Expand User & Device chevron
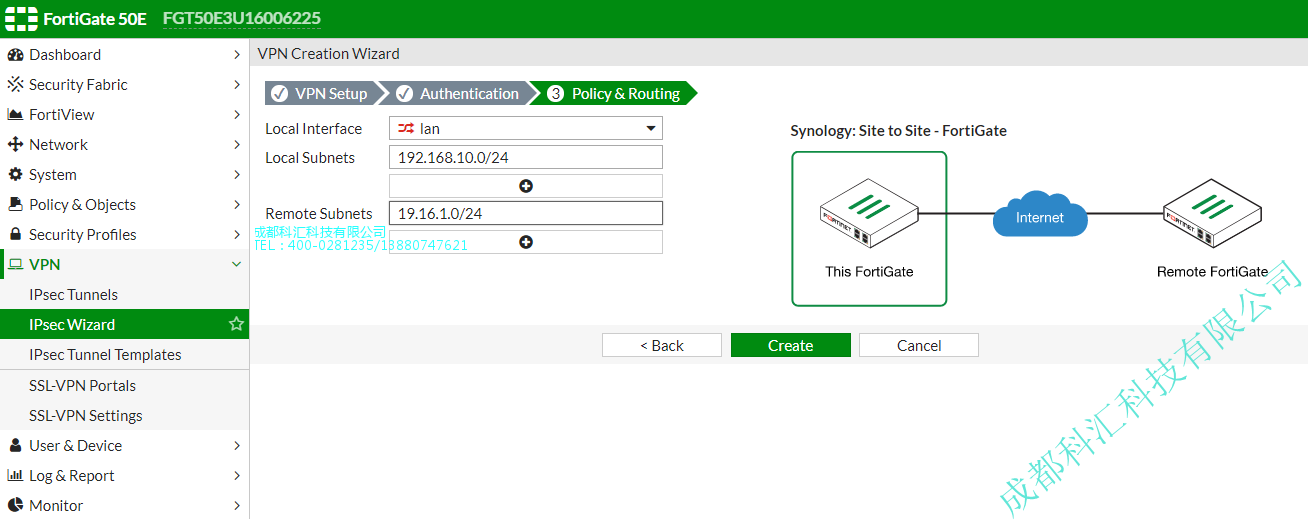Image resolution: width=1308 pixels, height=521 pixels. [237, 446]
